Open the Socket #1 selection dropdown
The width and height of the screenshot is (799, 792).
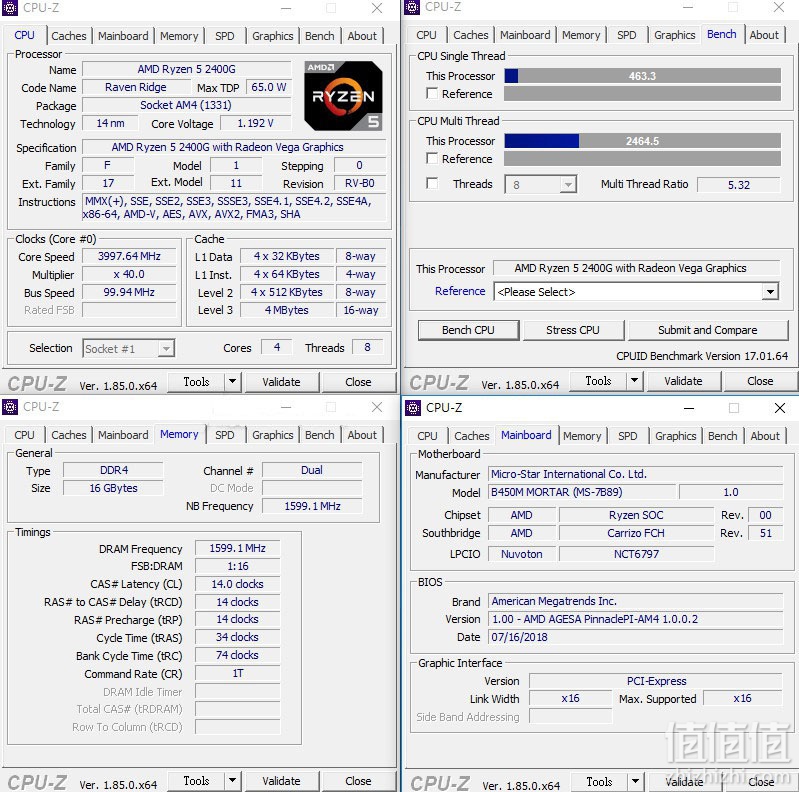click(x=129, y=349)
